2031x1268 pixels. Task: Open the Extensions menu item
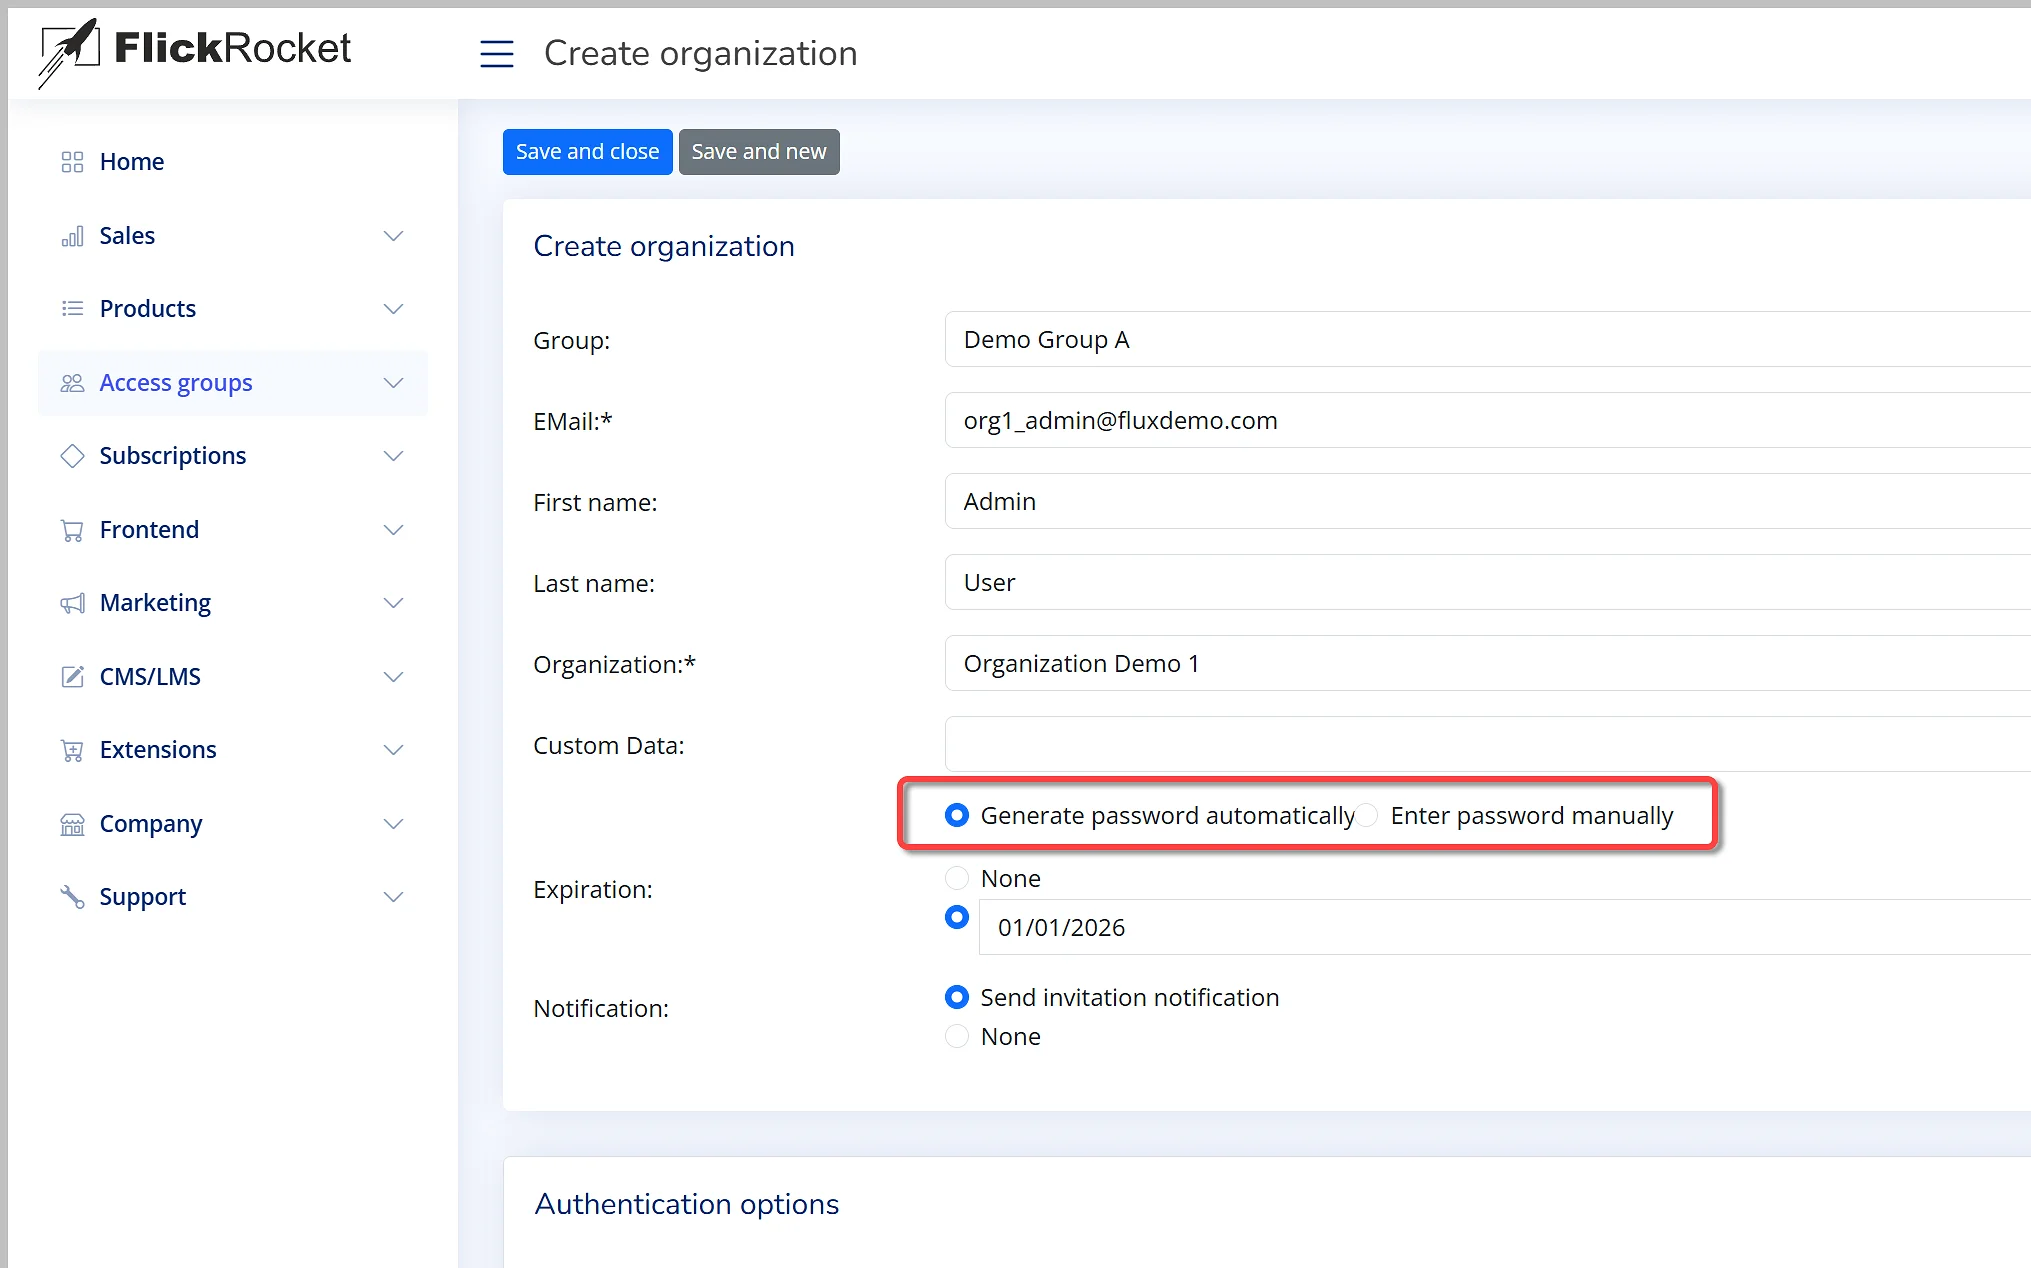click(x=158, y=750)
